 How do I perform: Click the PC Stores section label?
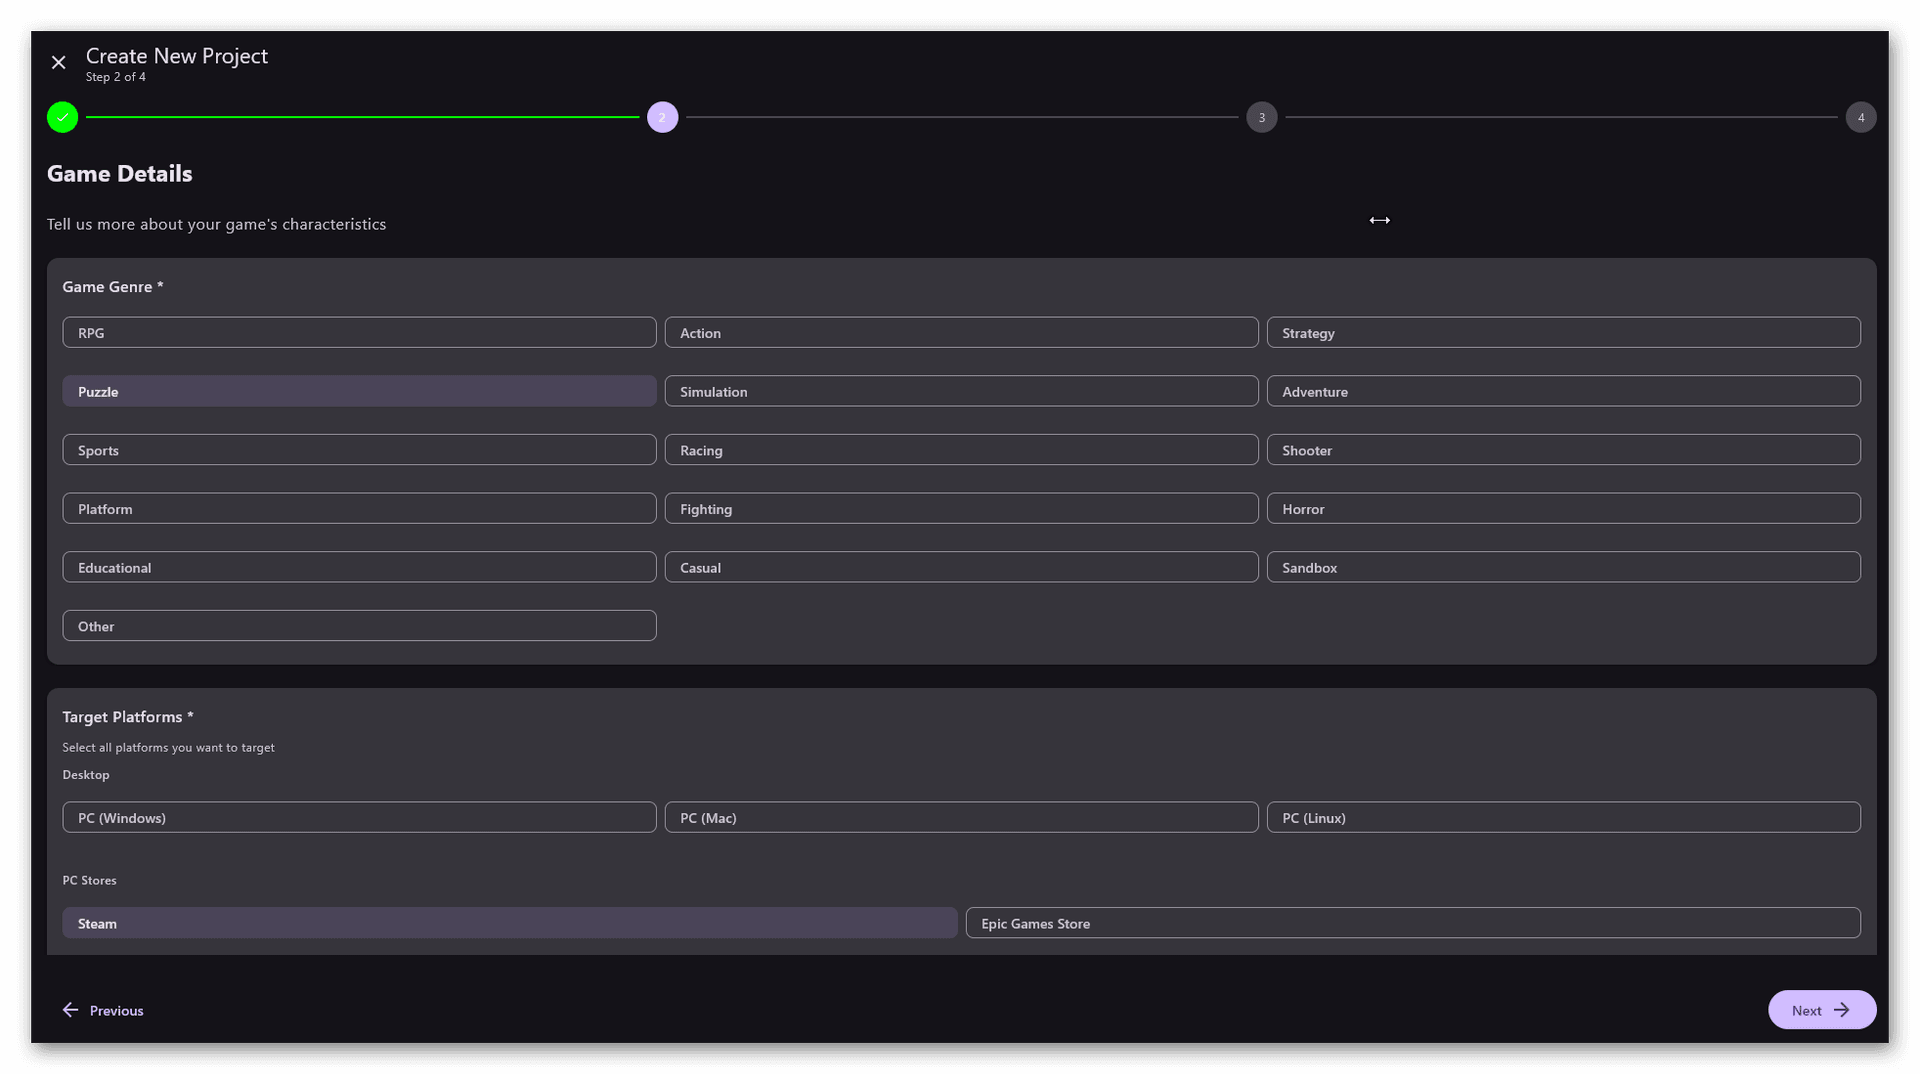pos(89,881)
